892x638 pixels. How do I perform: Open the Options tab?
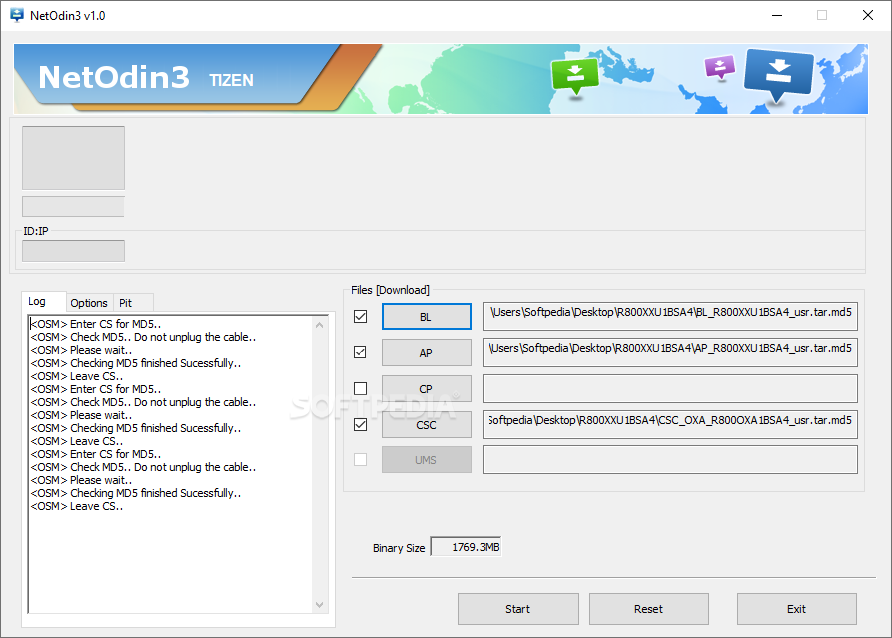point(89,303)
